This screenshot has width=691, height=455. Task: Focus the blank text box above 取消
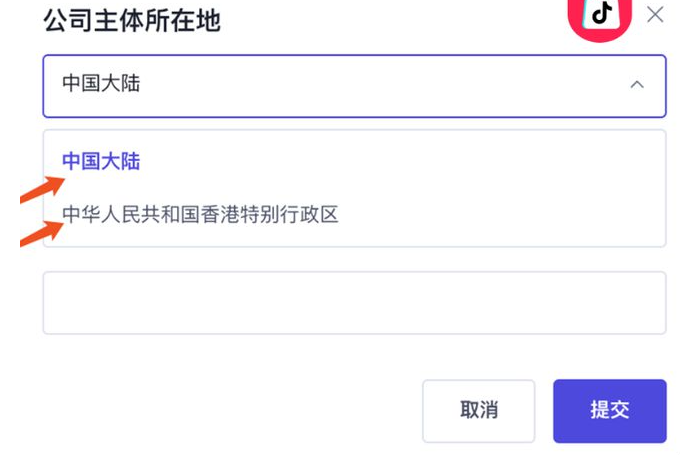click(353, 302)
